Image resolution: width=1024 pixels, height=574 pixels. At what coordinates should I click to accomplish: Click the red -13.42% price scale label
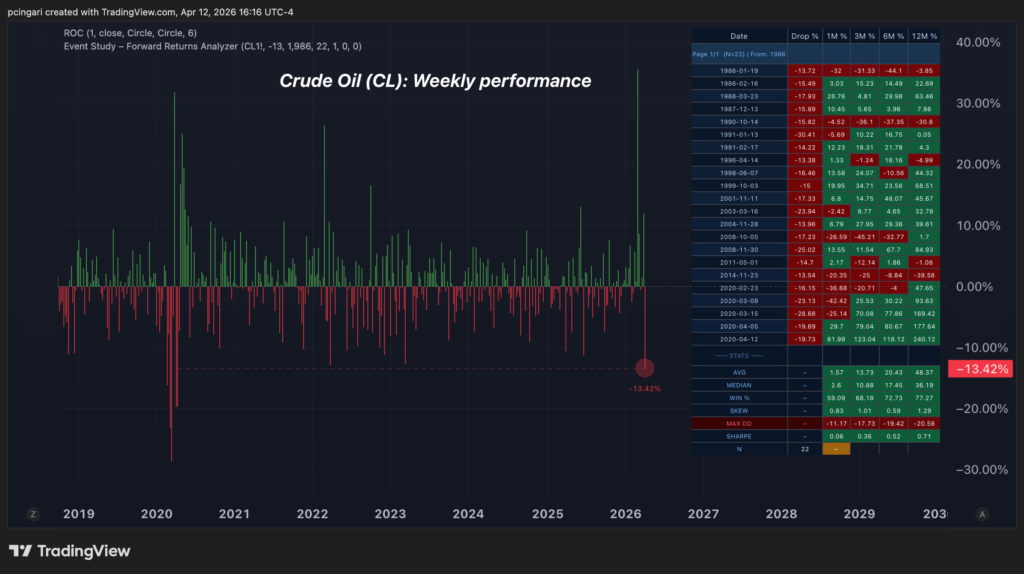(982, 369)
